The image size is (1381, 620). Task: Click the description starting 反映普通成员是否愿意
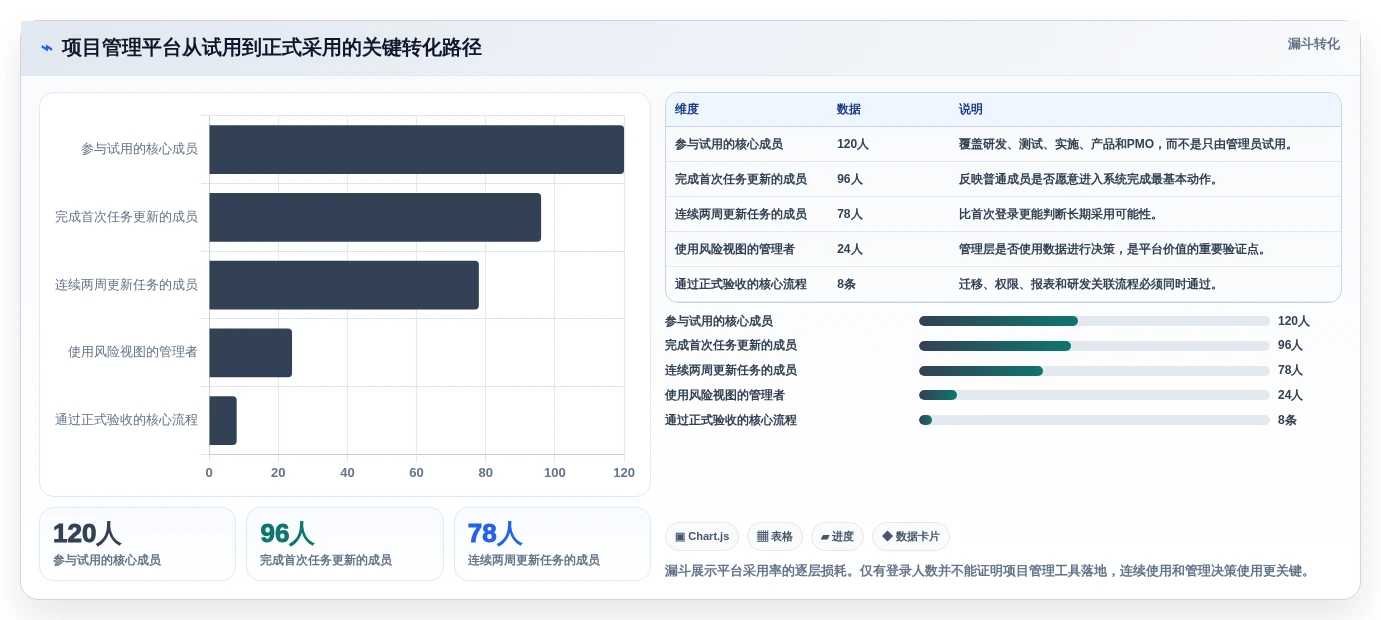(x=1090, y=179)
